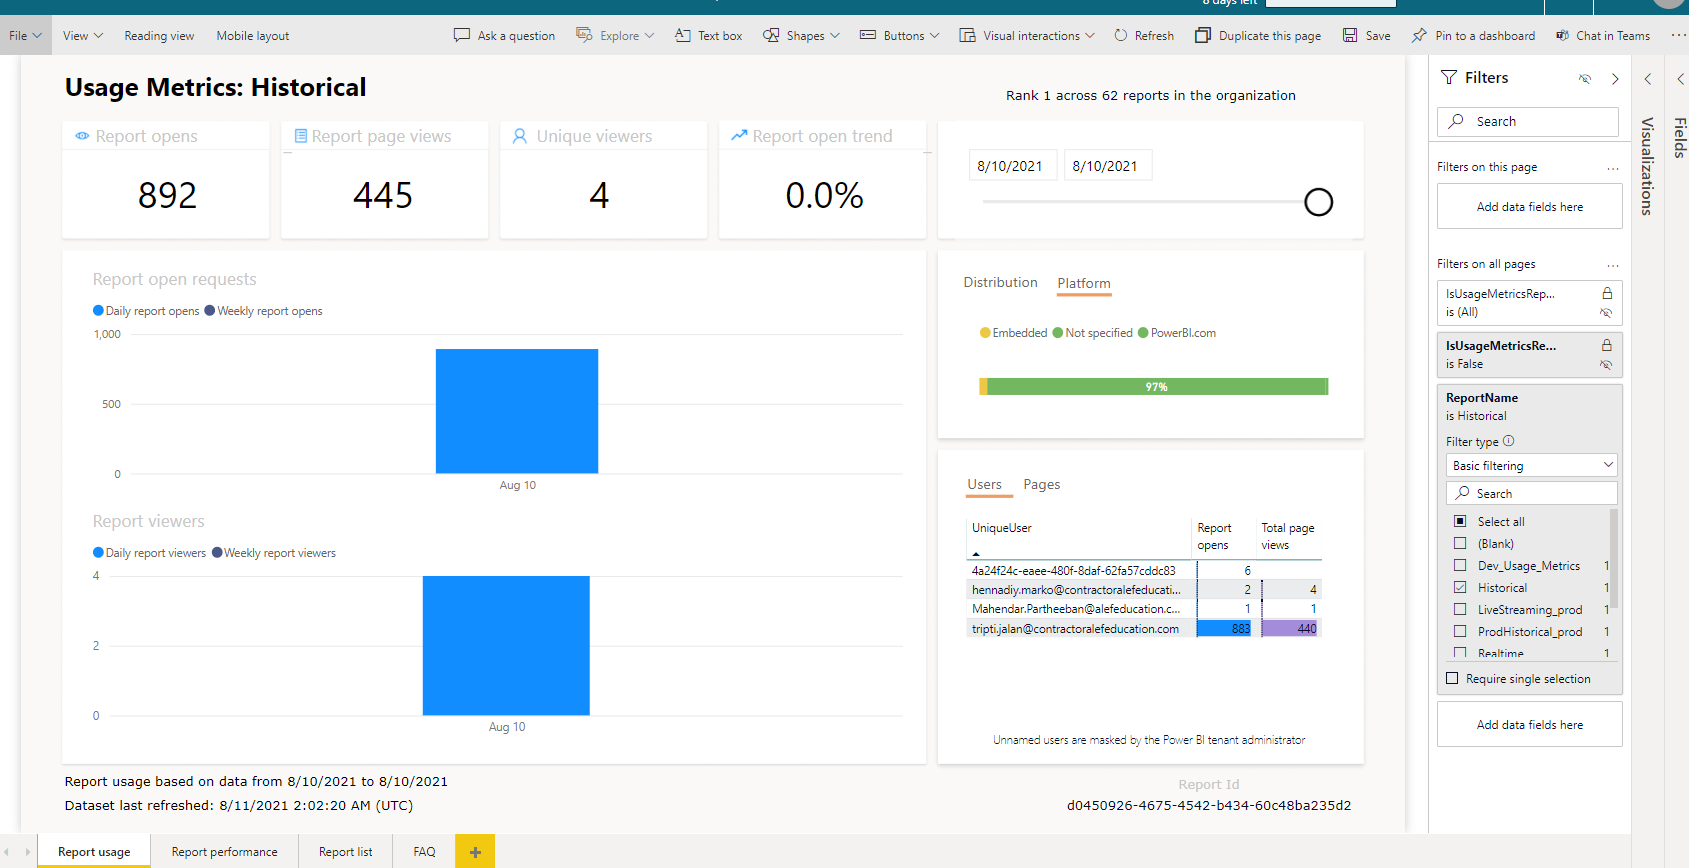
Task: Check the Dev_Usage_Metrics filter option
Action: pyautogui.click(x=1460, y=565)
